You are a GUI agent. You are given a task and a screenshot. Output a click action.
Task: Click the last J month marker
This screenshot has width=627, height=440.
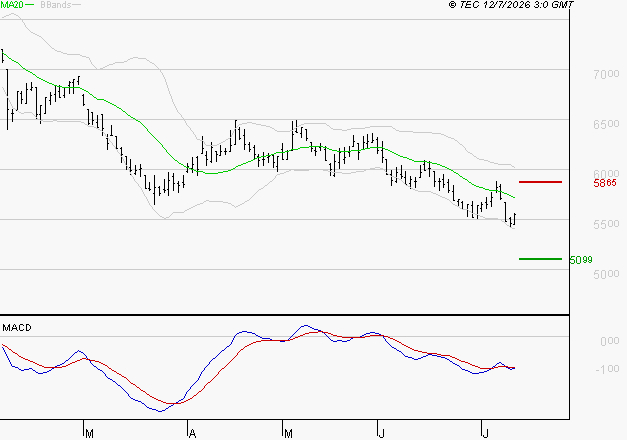[485, 434]
